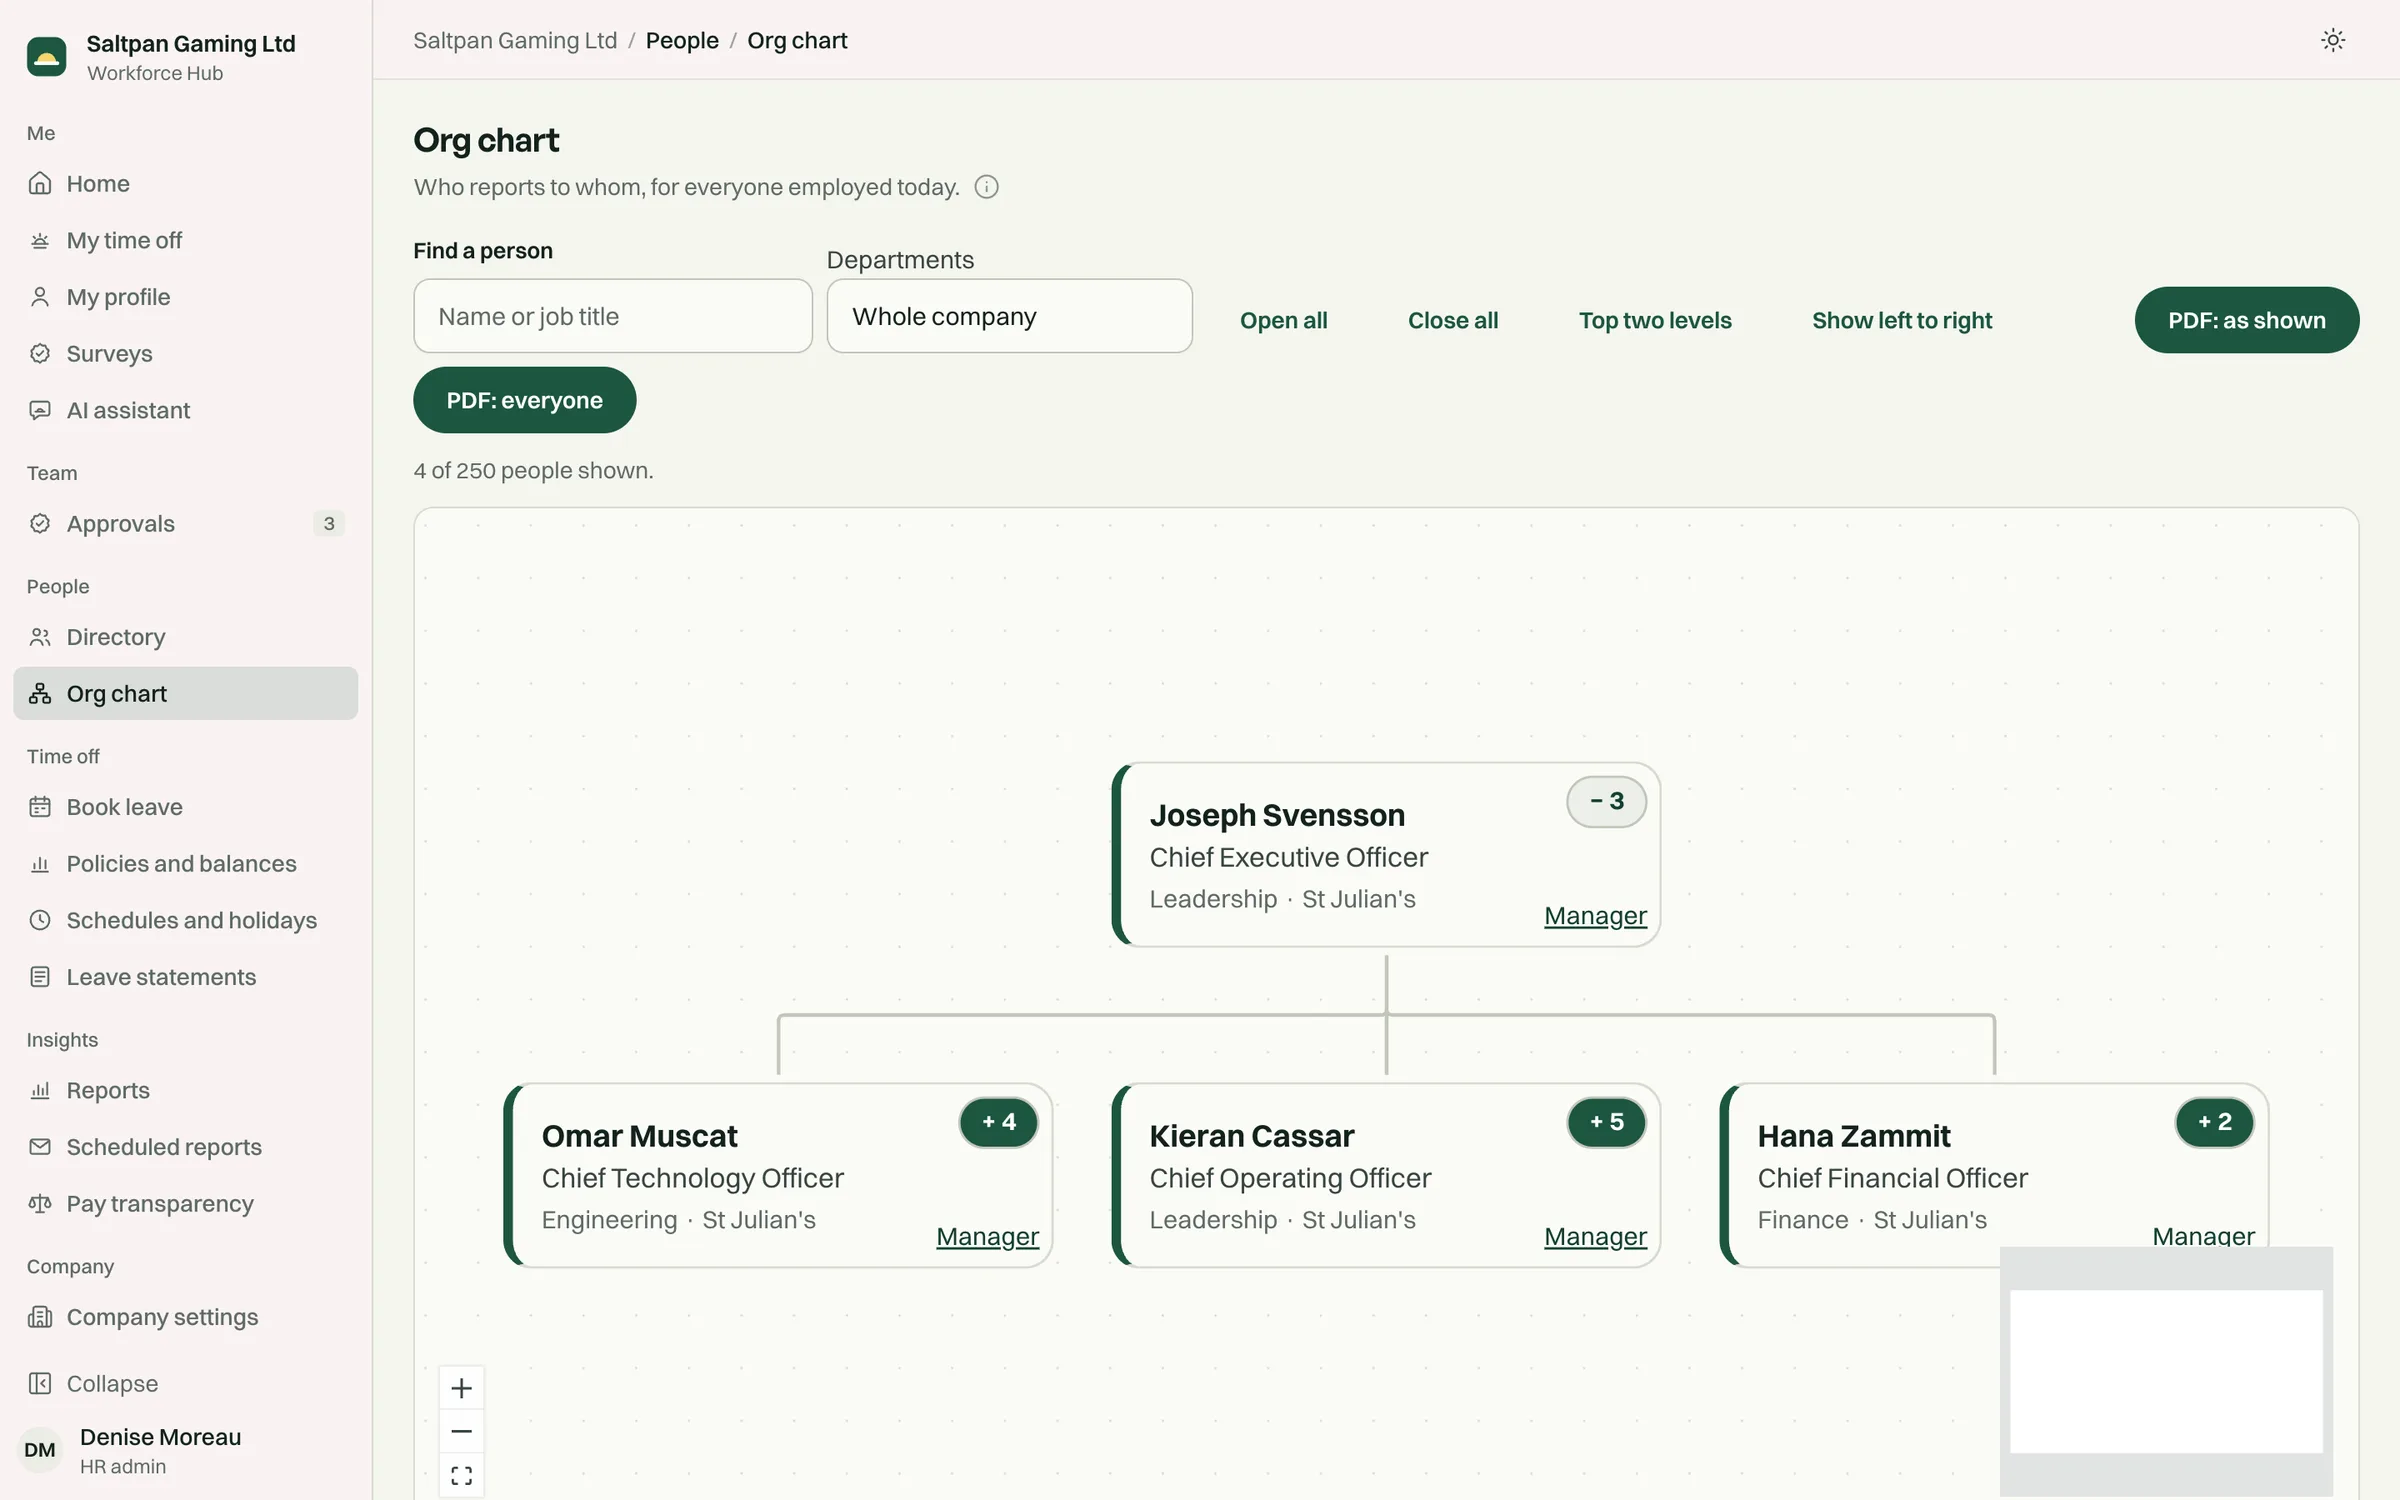Collapse Joseph Svensson's 3 reports
This screenshot has height=1500, width=2400.
point(1606,801)
